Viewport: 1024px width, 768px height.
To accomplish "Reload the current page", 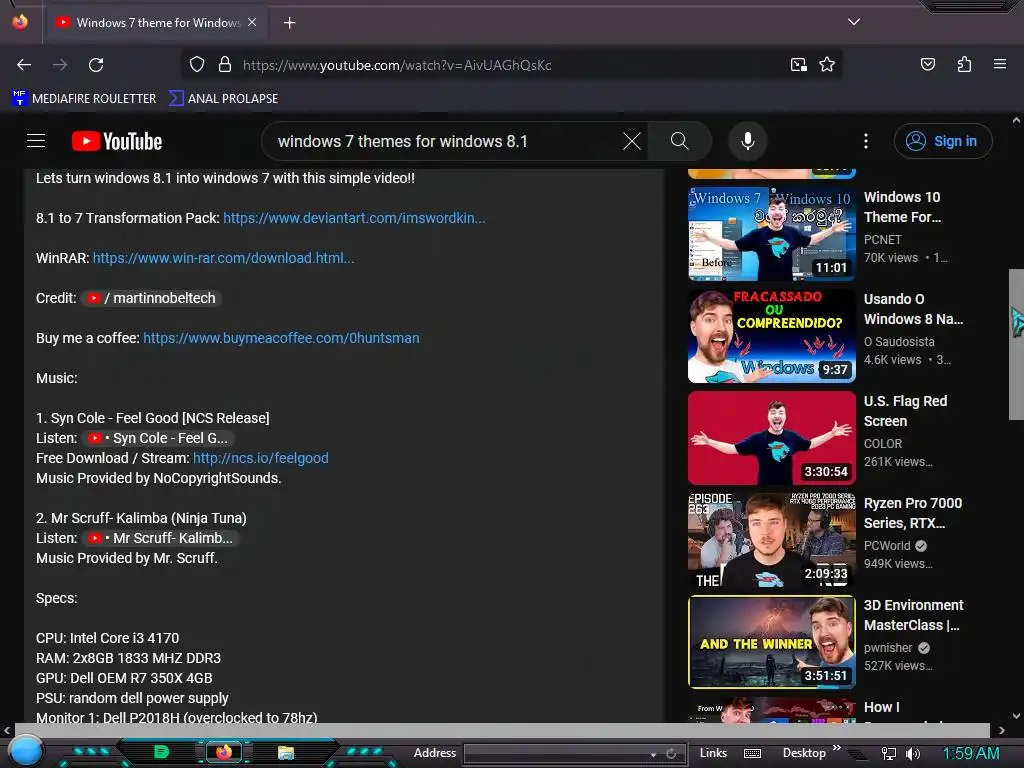I will tap(96, 65).
